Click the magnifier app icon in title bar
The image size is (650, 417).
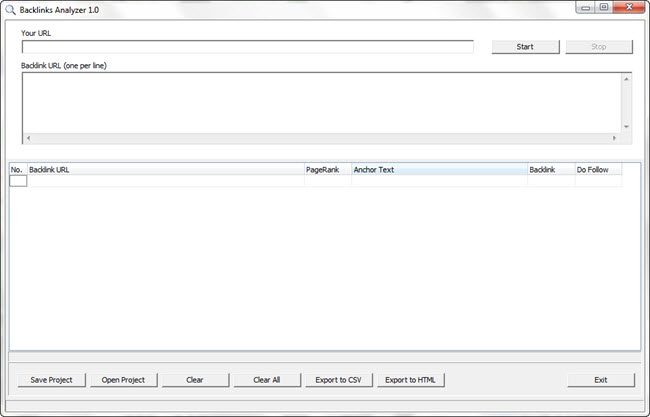point(10,8)
